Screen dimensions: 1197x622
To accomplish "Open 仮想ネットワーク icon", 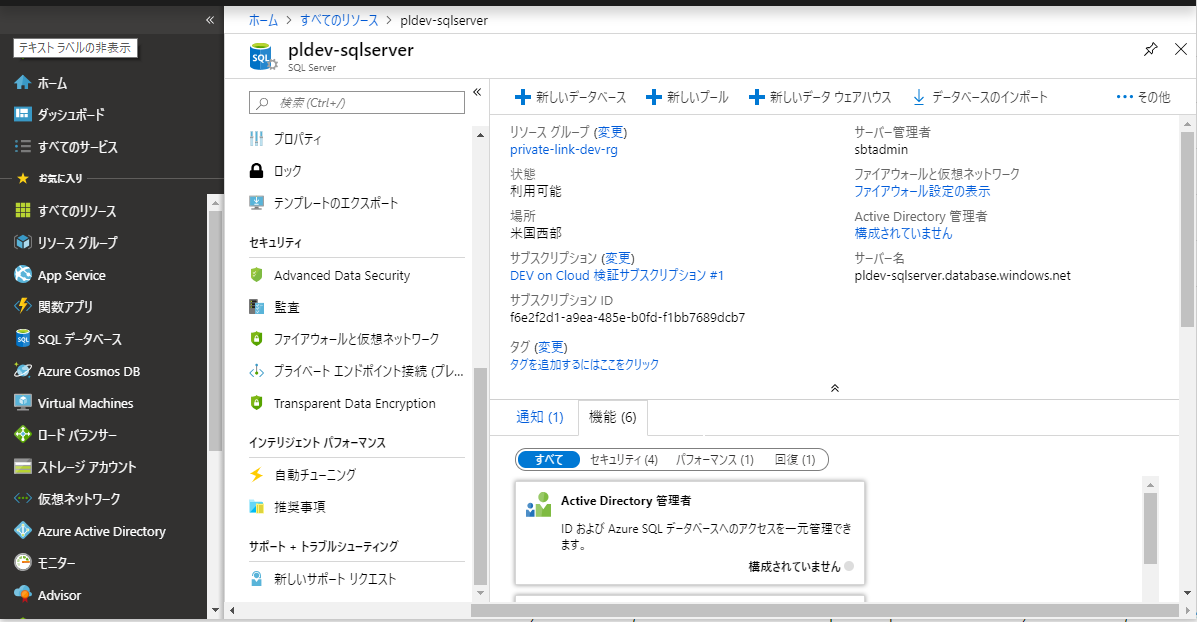I will click(x=23, y=499).
